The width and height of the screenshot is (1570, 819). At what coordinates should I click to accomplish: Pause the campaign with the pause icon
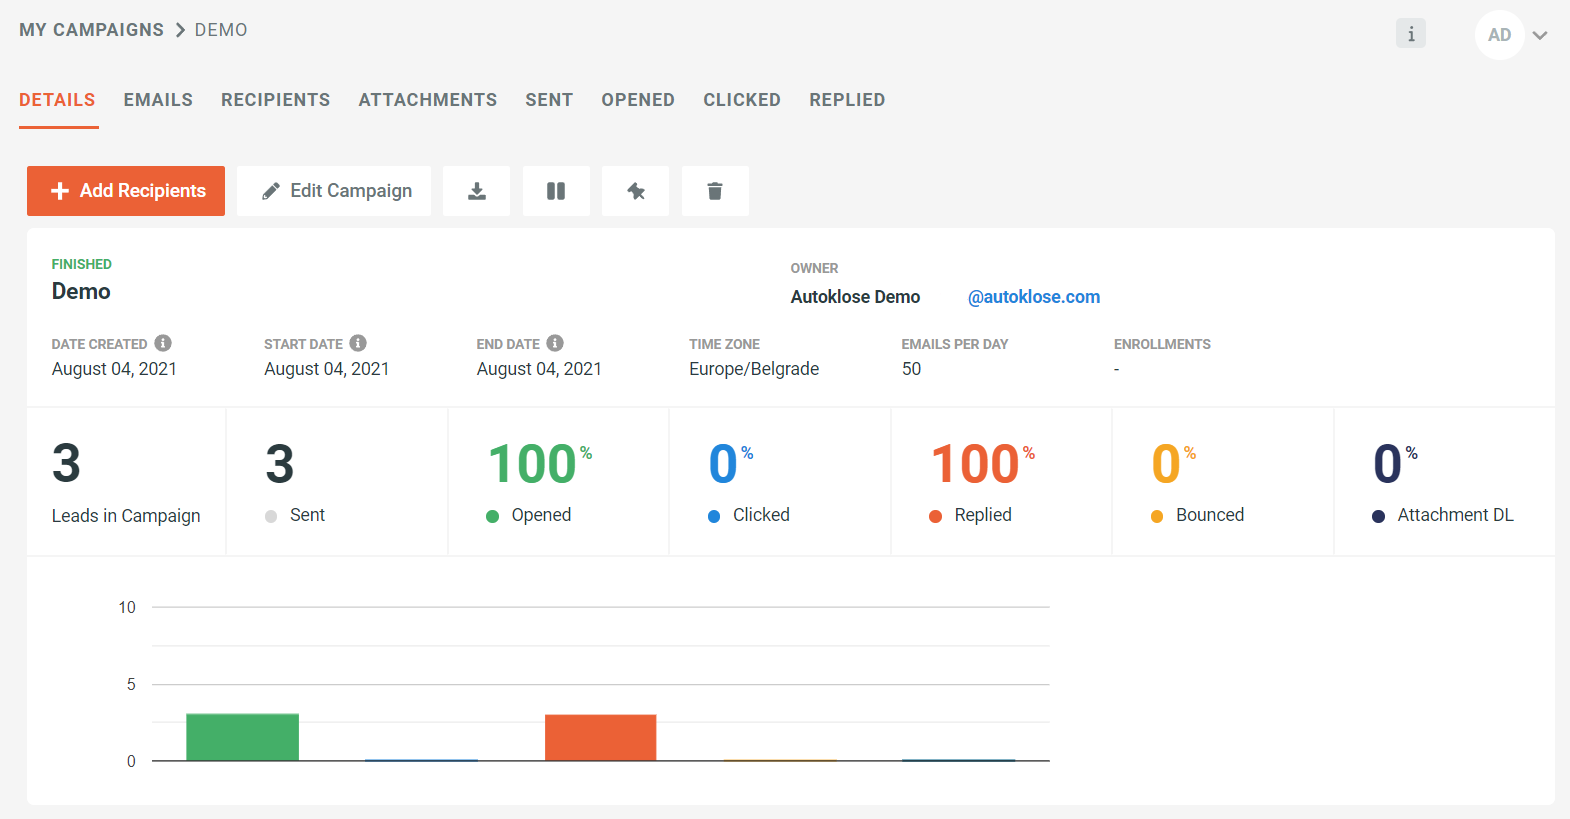[x=556, y=191]
